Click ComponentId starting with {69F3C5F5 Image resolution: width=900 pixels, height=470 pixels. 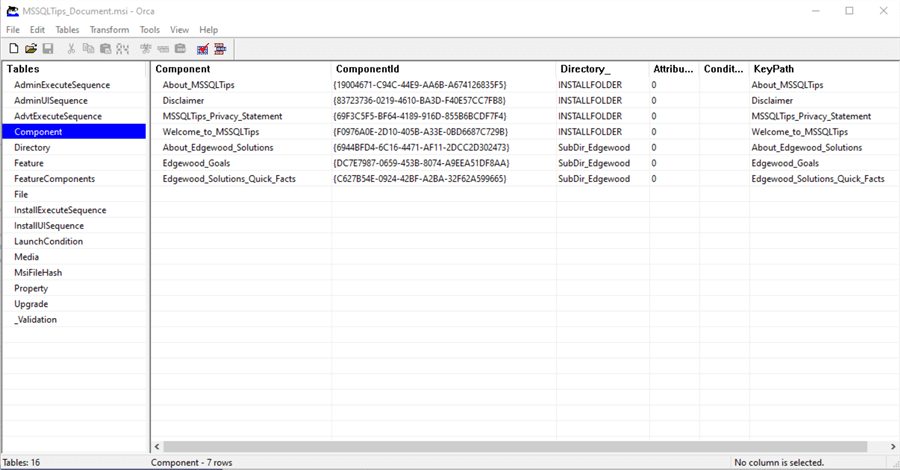coord(420,116)
